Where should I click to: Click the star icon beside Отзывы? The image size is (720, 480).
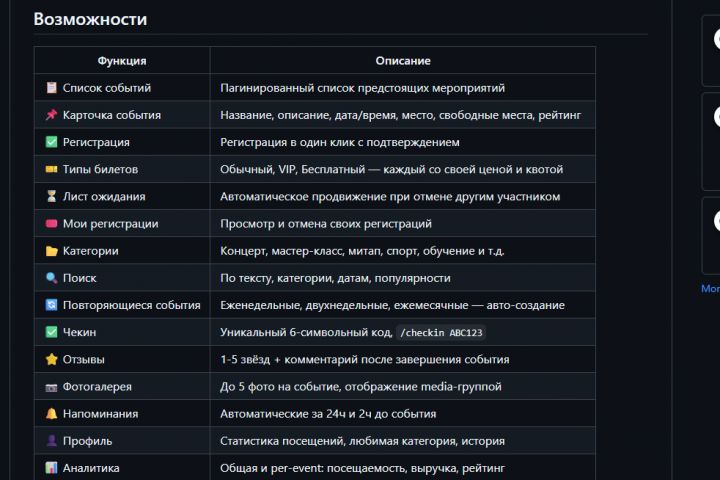[51, 359]
